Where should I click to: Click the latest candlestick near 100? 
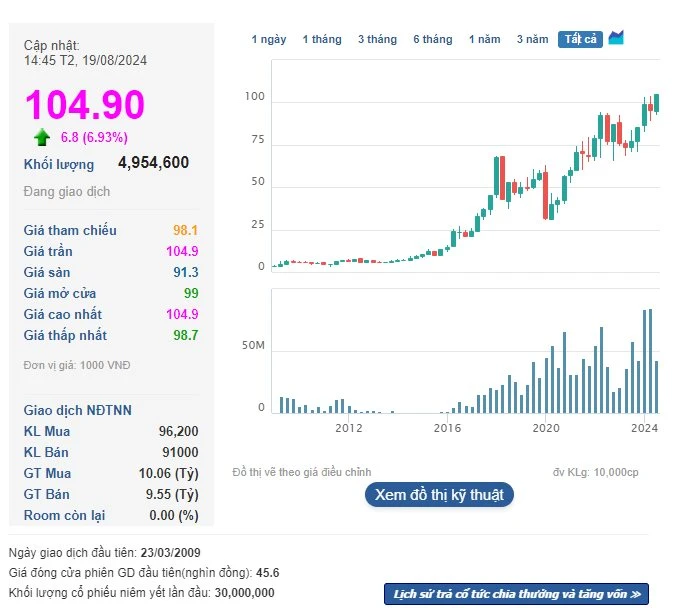point(656,103)
